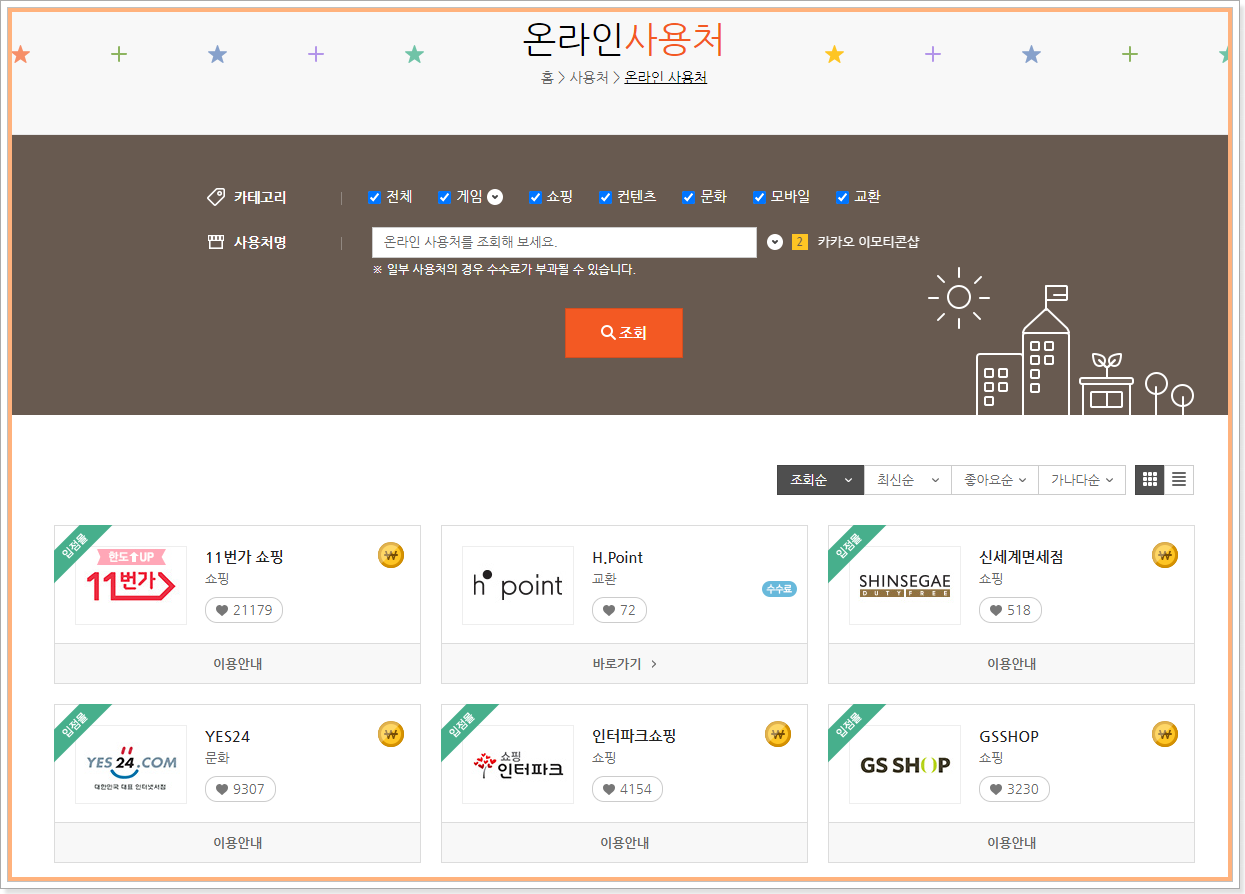Uncheck the 문화 category checkbox
Viewport: 1245px width, 894px height.
(688, 197)
